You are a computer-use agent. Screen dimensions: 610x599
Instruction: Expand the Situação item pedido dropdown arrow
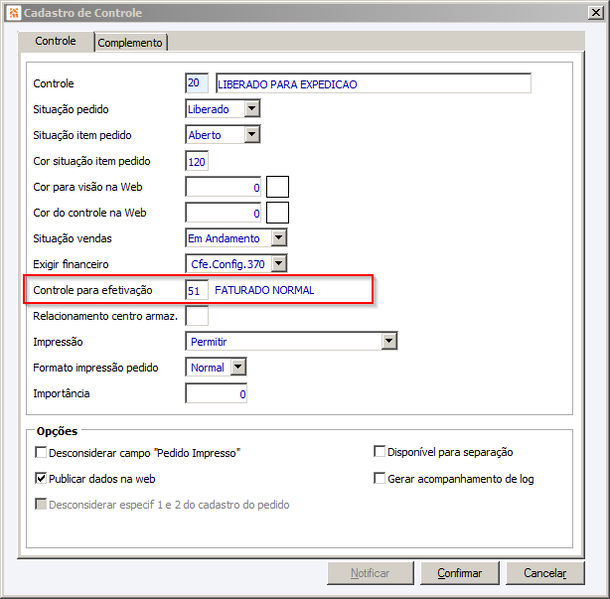pos(252,135)
